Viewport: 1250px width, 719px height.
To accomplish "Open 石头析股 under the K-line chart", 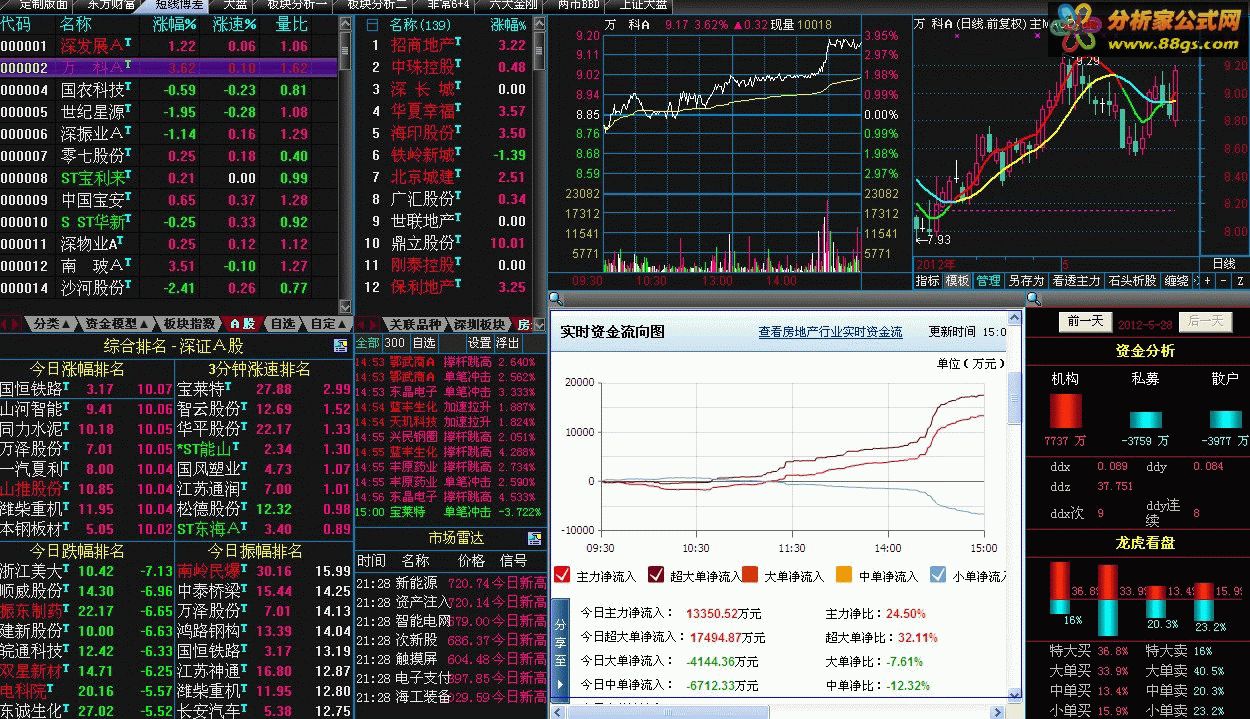I will pyautogui.click(x=1132, y=281).
